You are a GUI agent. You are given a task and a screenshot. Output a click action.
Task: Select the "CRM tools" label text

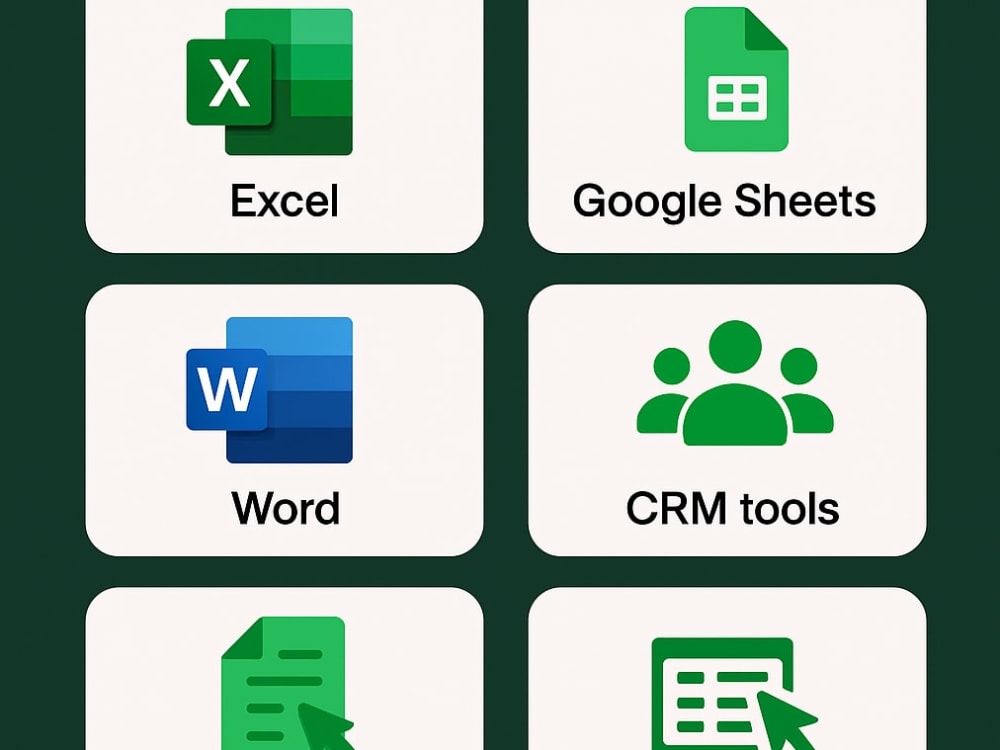tap(732, 508)
